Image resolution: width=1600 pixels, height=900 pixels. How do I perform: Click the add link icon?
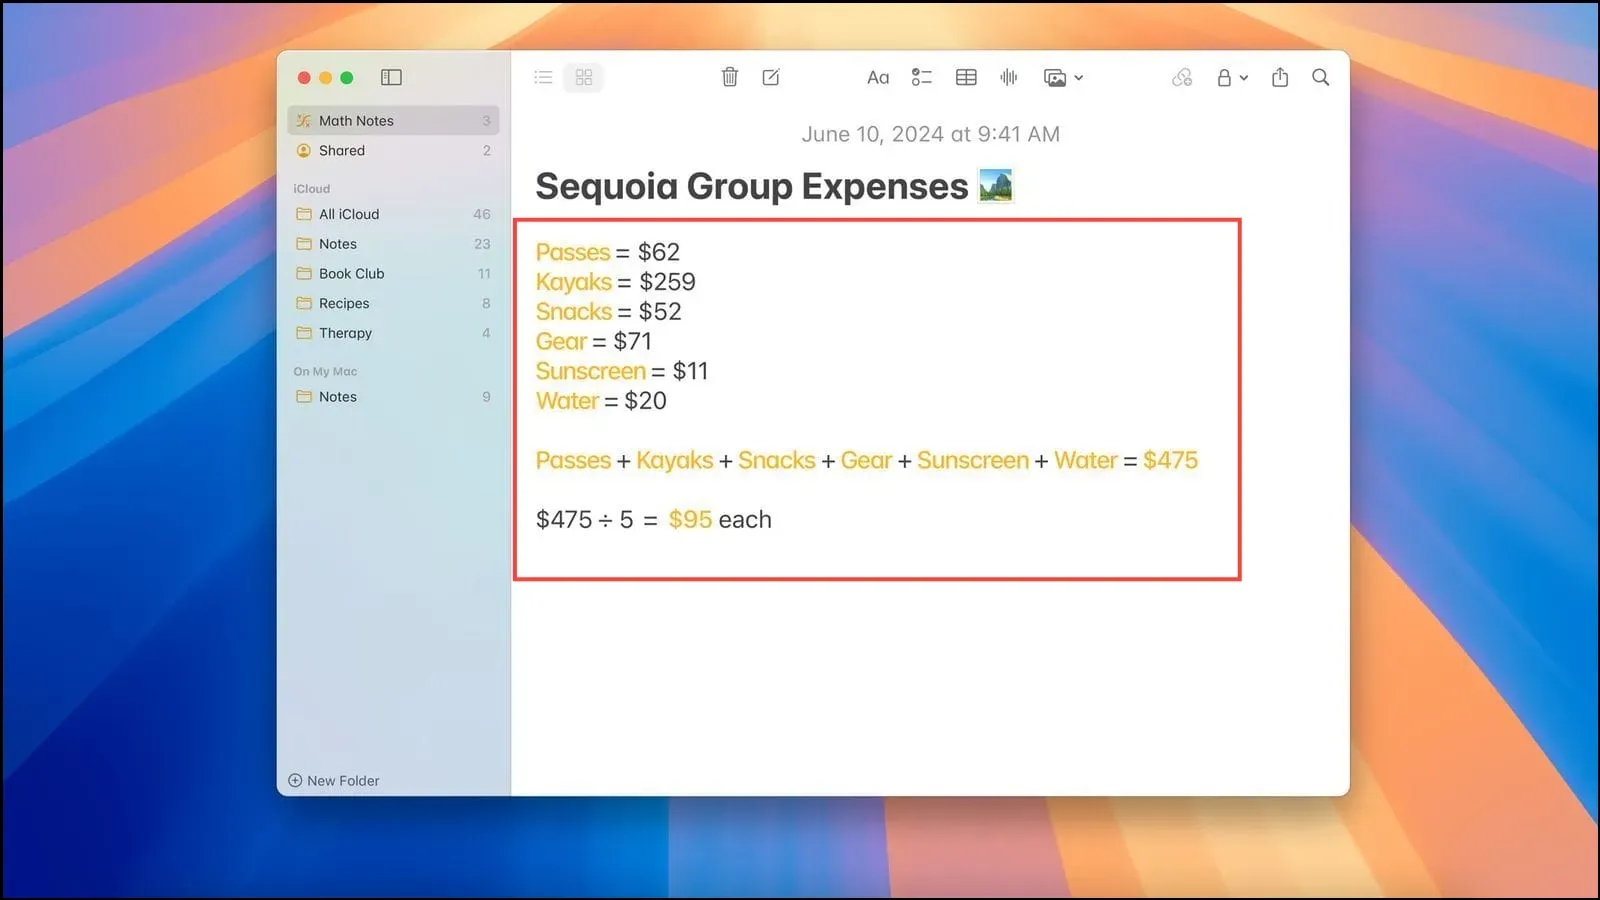pos(1182,77)
